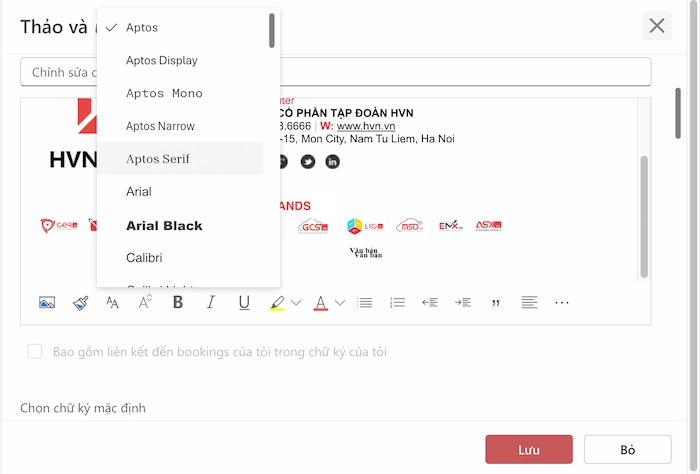Choose Aptos Mono font
700x474 pixels.
180,93
